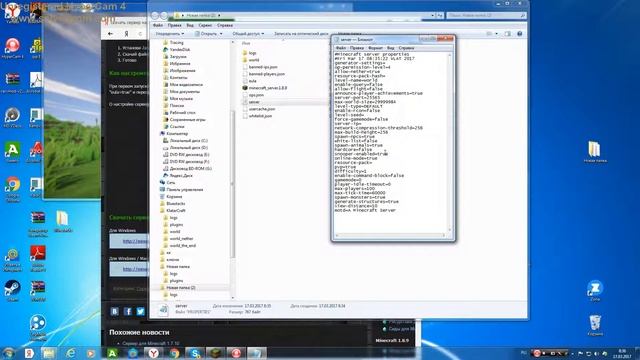Open the Файл menu in Explorer

[x=158, y=25]
